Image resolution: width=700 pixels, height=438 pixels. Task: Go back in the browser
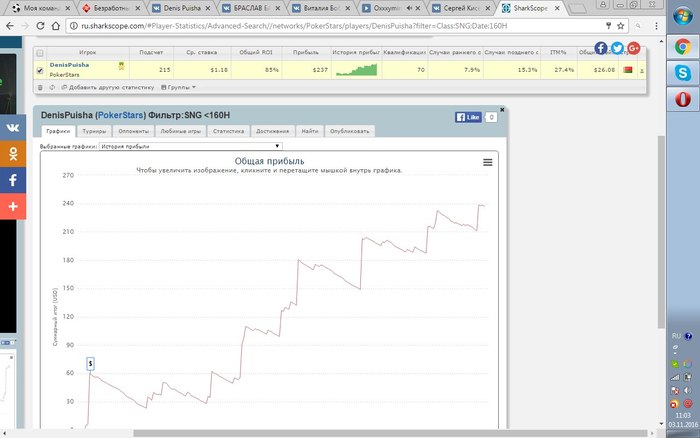(x=10, y=26)
